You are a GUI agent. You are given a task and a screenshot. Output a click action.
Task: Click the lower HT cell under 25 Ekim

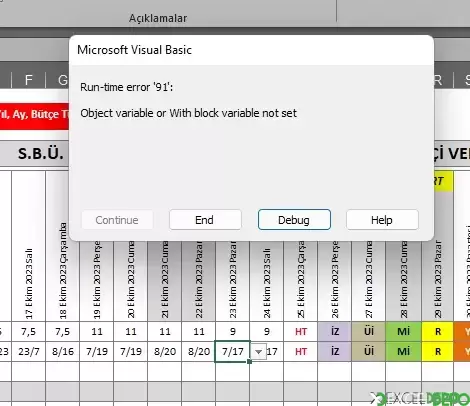tap(301, 351)
